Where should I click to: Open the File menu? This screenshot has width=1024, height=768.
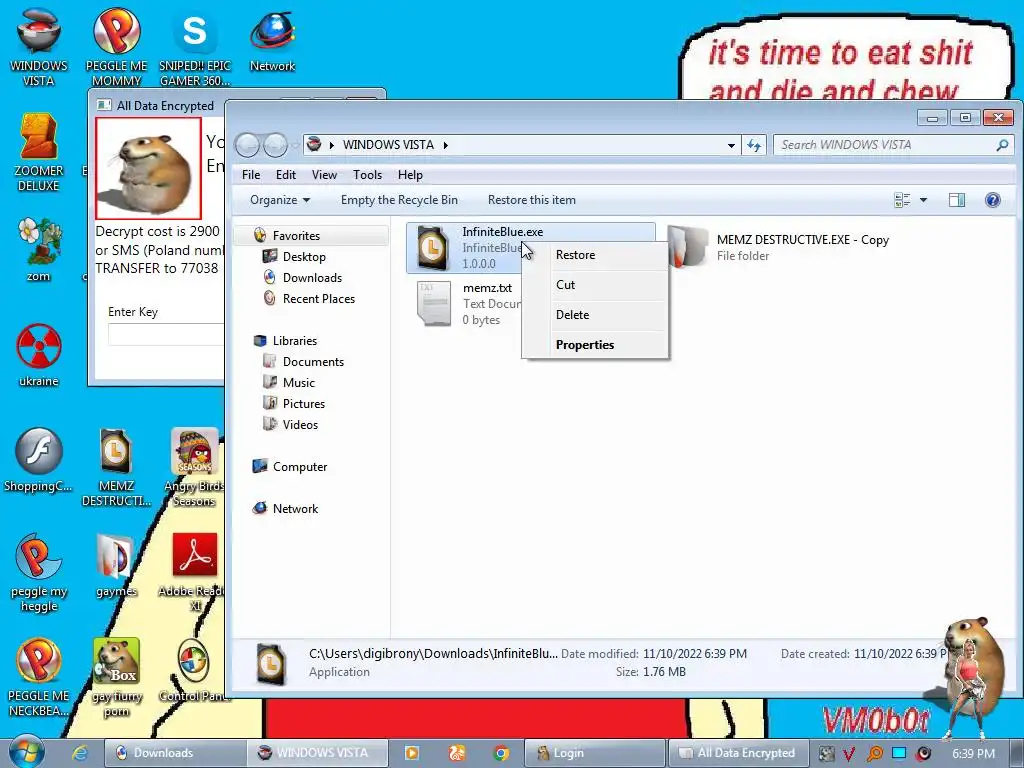251,175
